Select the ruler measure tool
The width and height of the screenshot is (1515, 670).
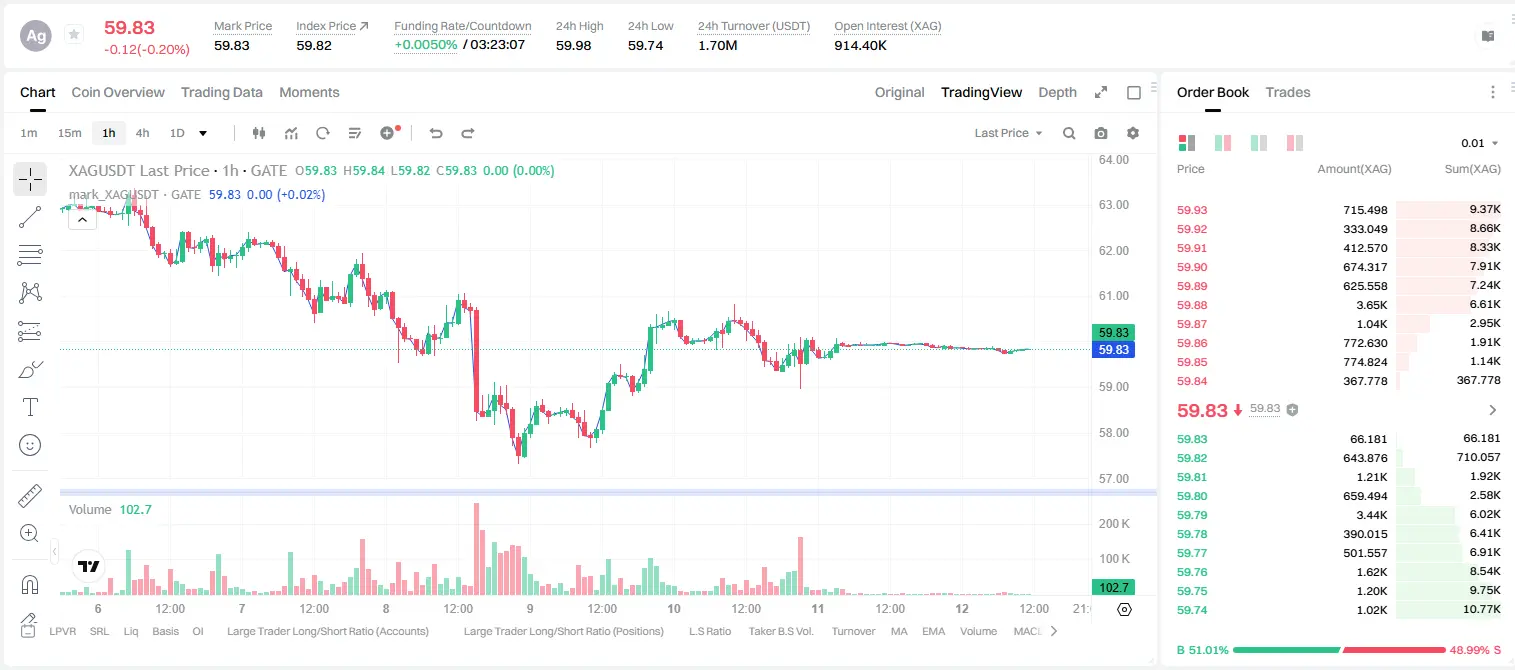(30, 496)
